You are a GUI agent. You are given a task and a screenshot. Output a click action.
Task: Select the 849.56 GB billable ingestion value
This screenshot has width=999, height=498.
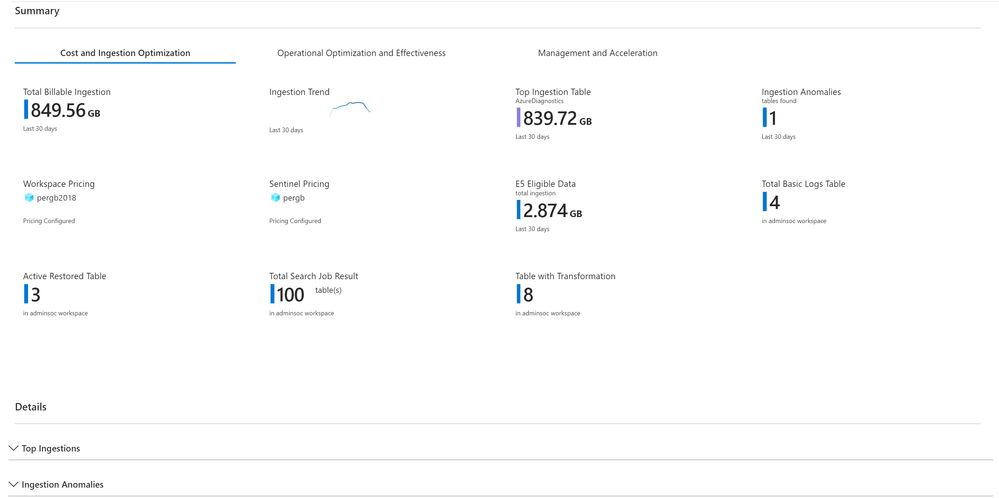[65, 111]
